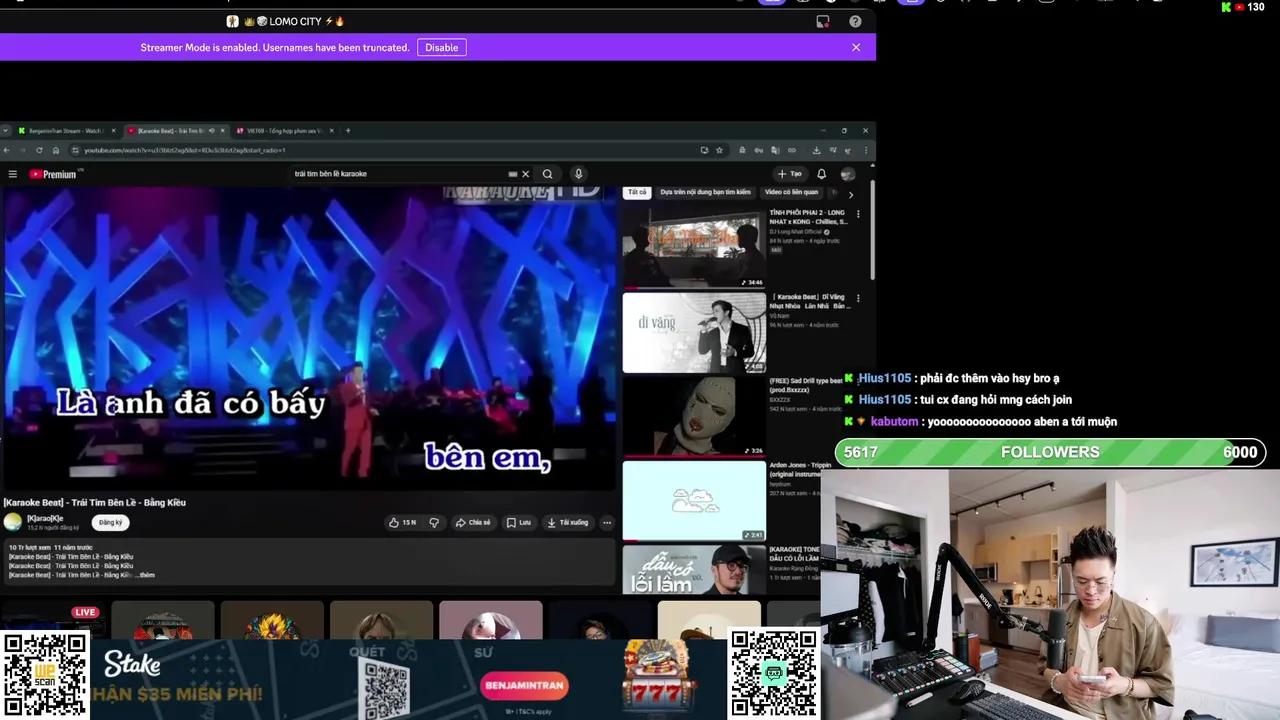Select the Tất cả filter chip

637,192
